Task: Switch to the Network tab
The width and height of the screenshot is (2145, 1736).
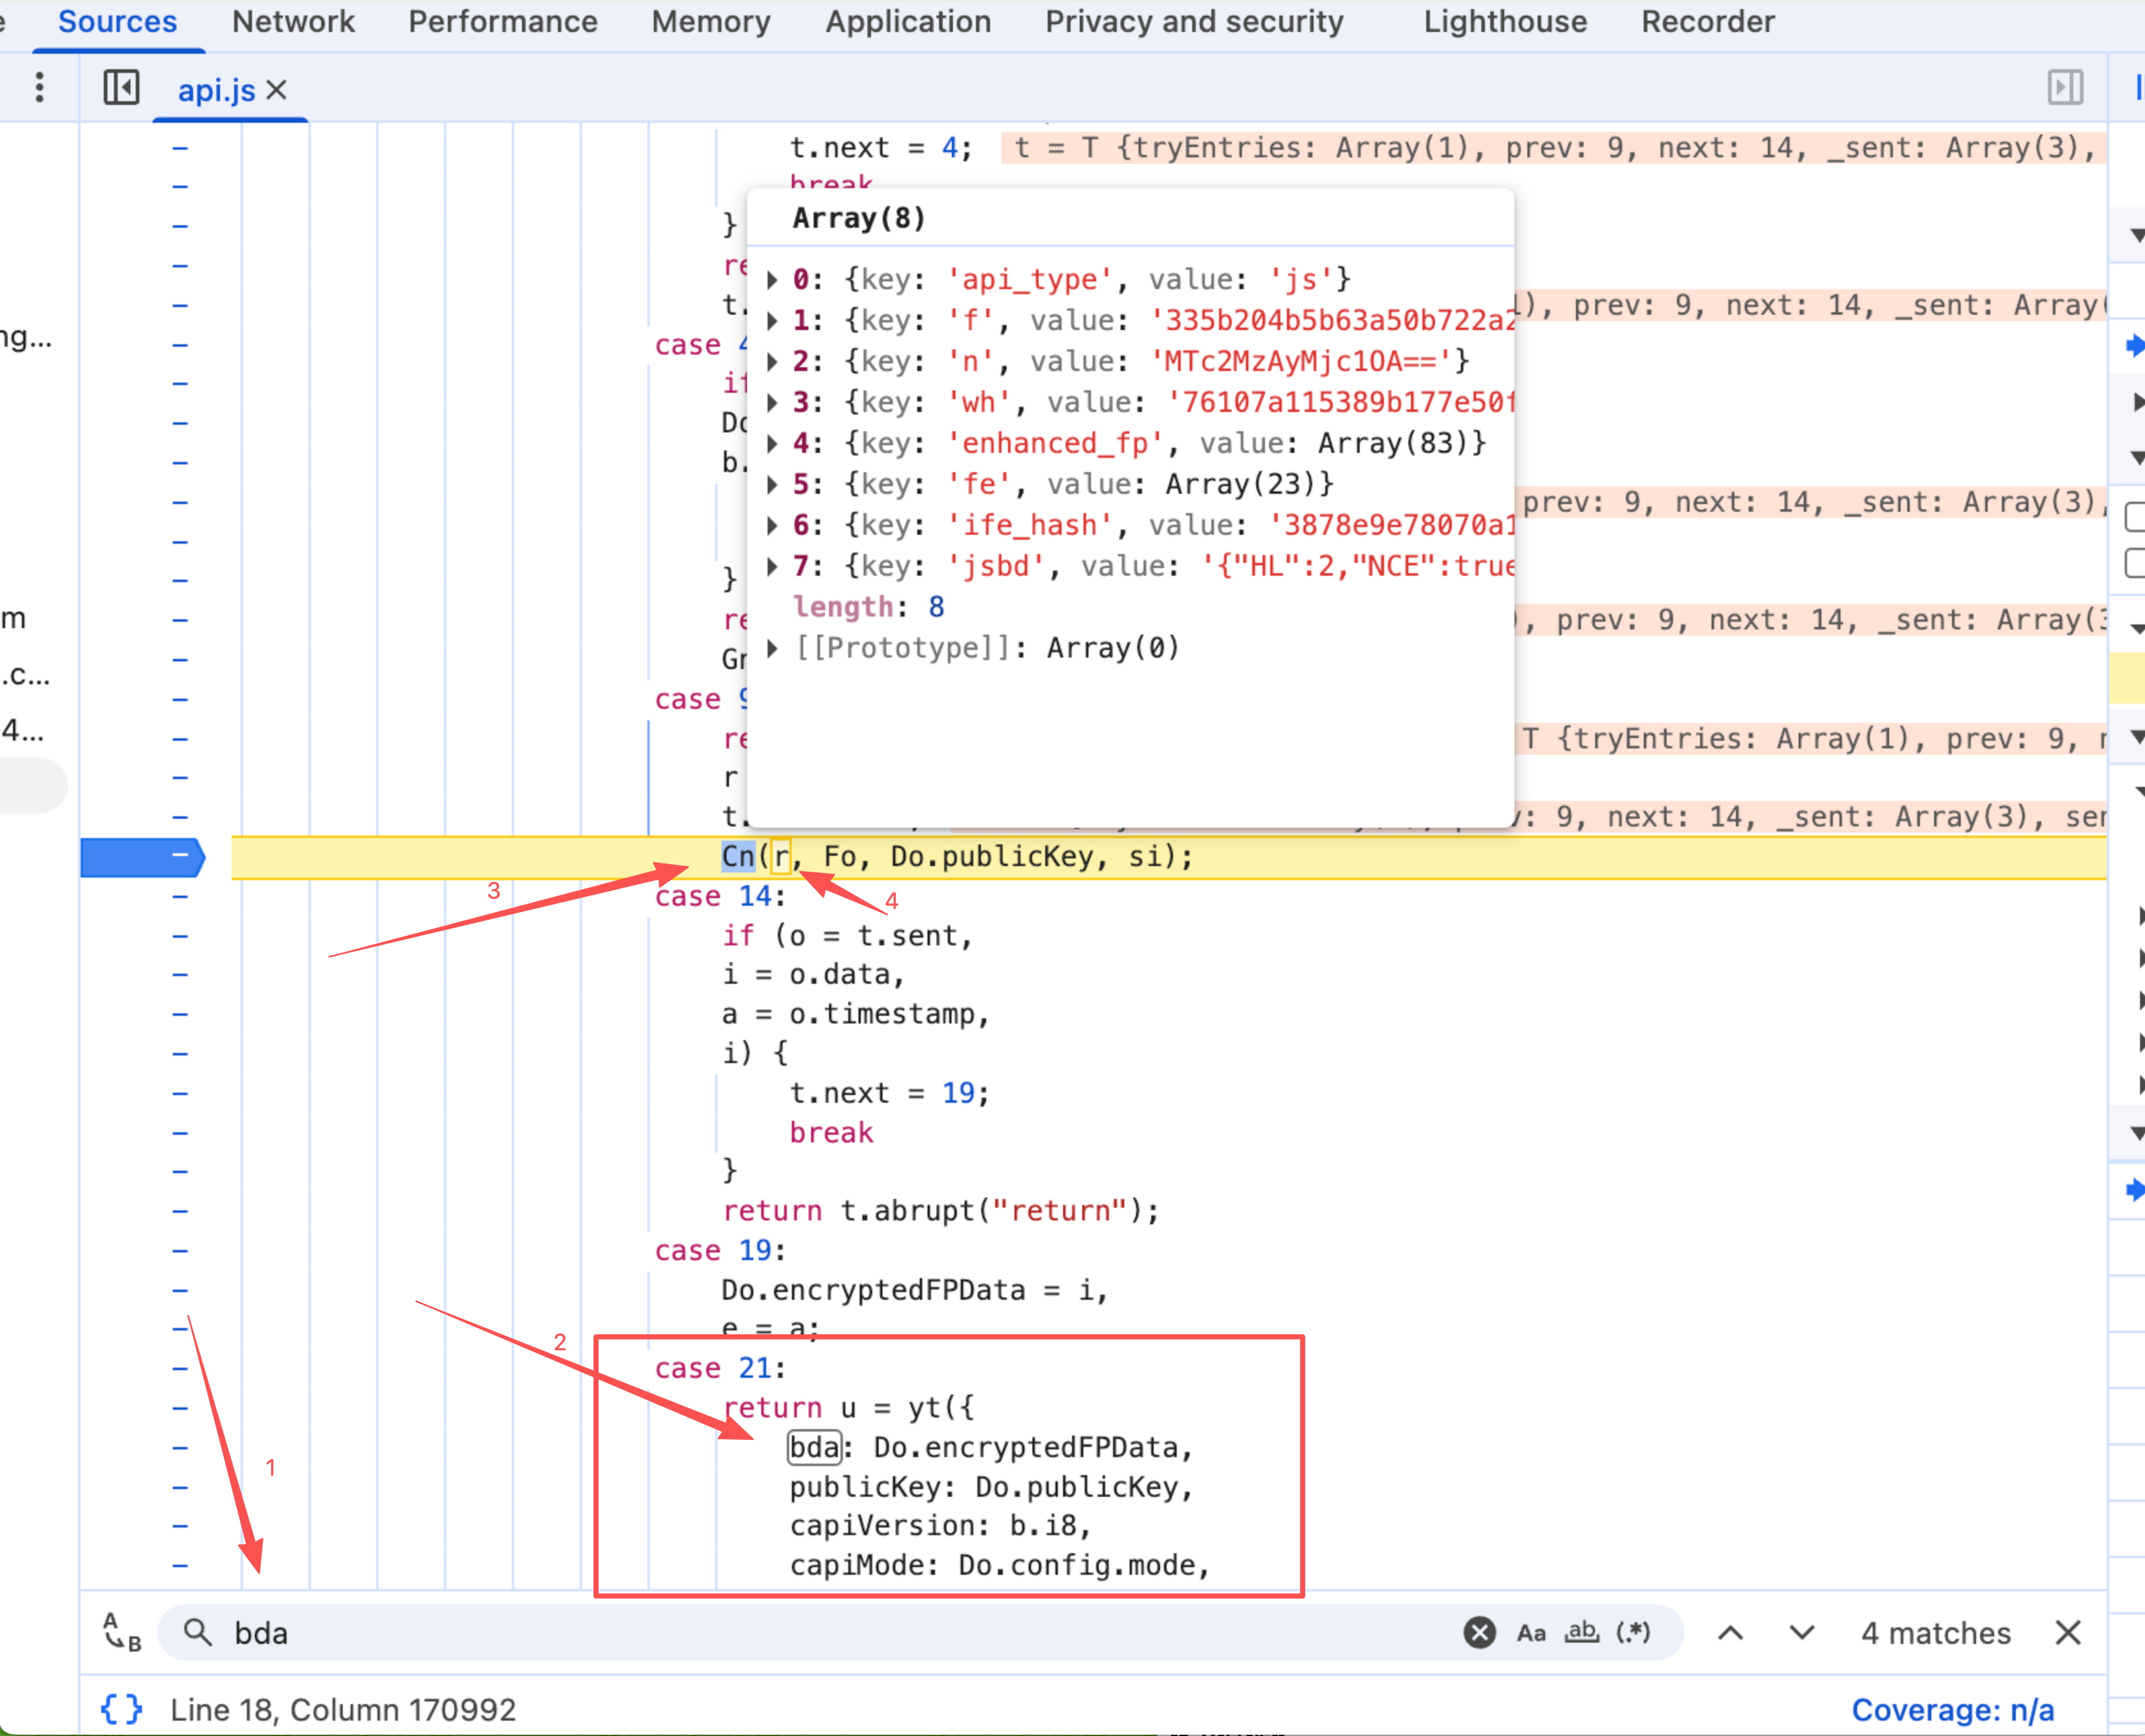Action: point(293,22)
